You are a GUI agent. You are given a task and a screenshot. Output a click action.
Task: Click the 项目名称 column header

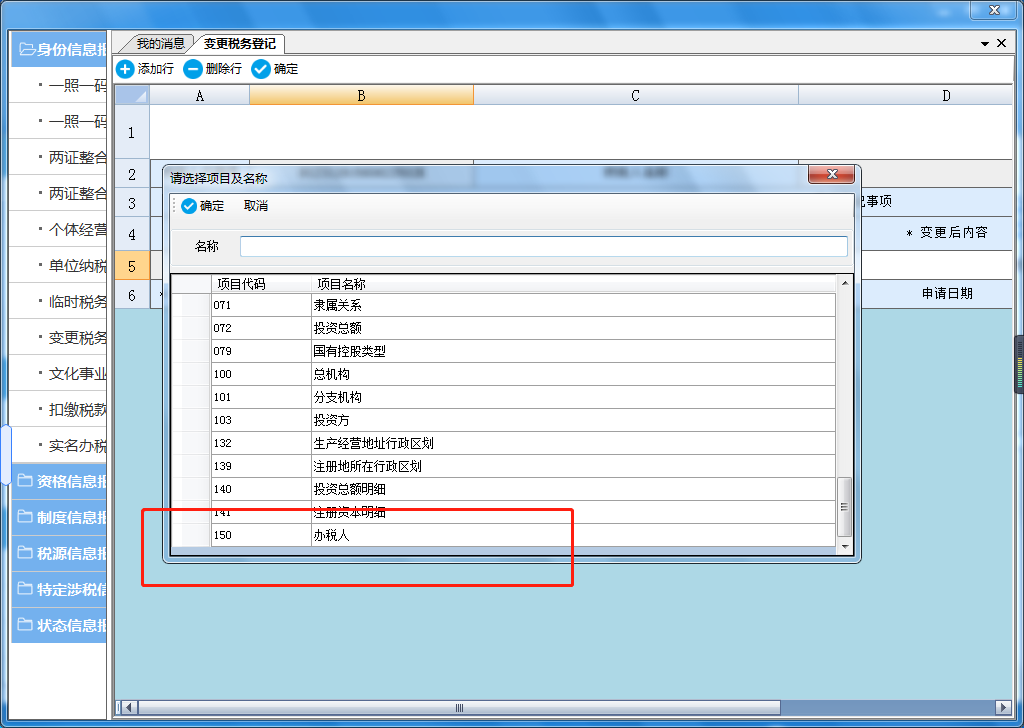(573, 284)
